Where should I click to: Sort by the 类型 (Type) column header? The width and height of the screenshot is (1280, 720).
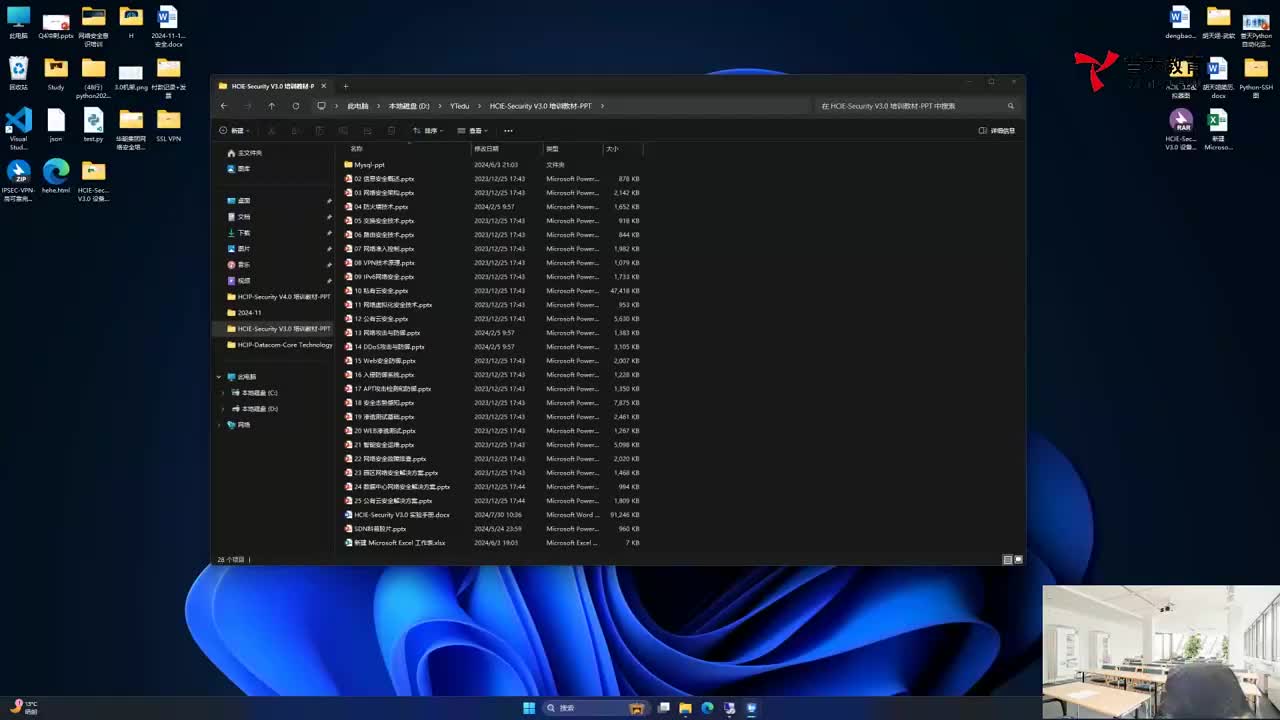(x=553, y=149)
